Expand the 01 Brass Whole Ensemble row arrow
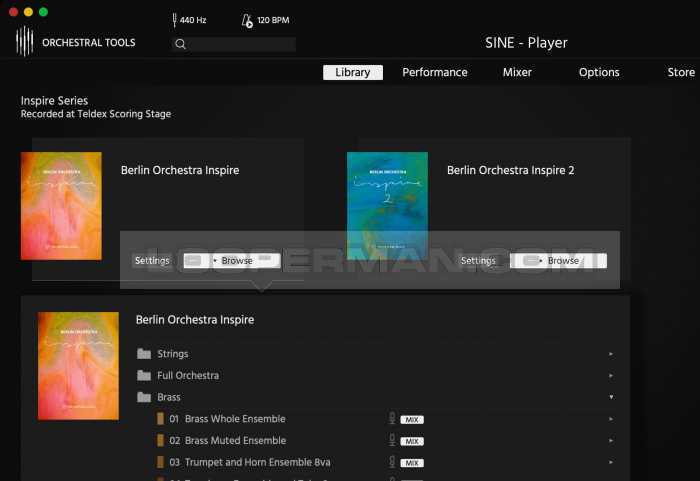Screen dimensions: 700x481 point(611,419)
